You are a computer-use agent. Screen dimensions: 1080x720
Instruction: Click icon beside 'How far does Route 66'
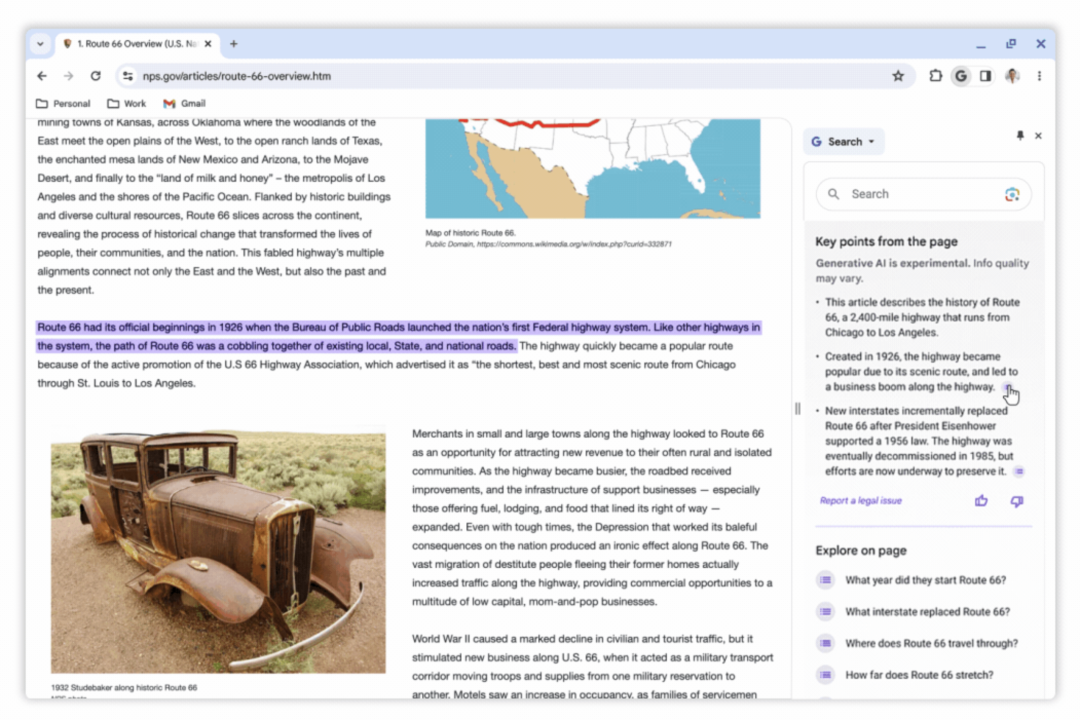(x=825, y=675)
